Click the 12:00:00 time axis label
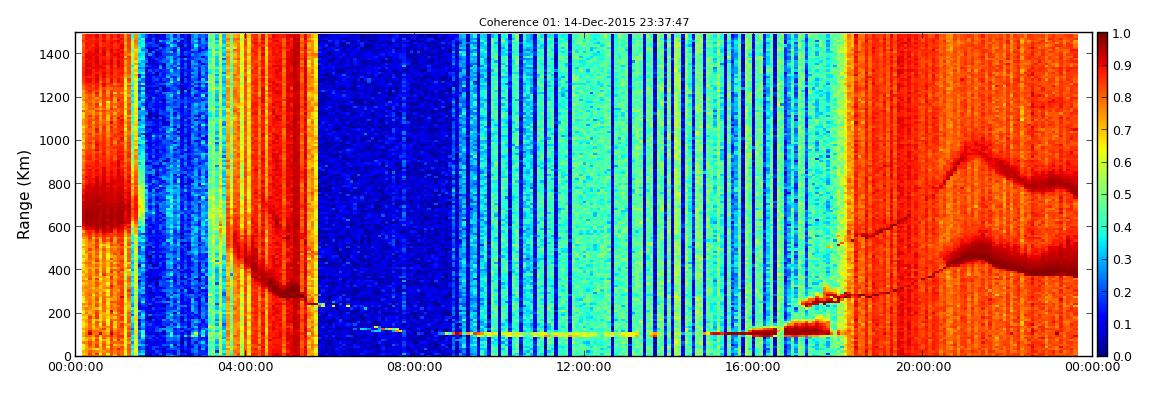1150x407 pixels. (x=583, y=368)
